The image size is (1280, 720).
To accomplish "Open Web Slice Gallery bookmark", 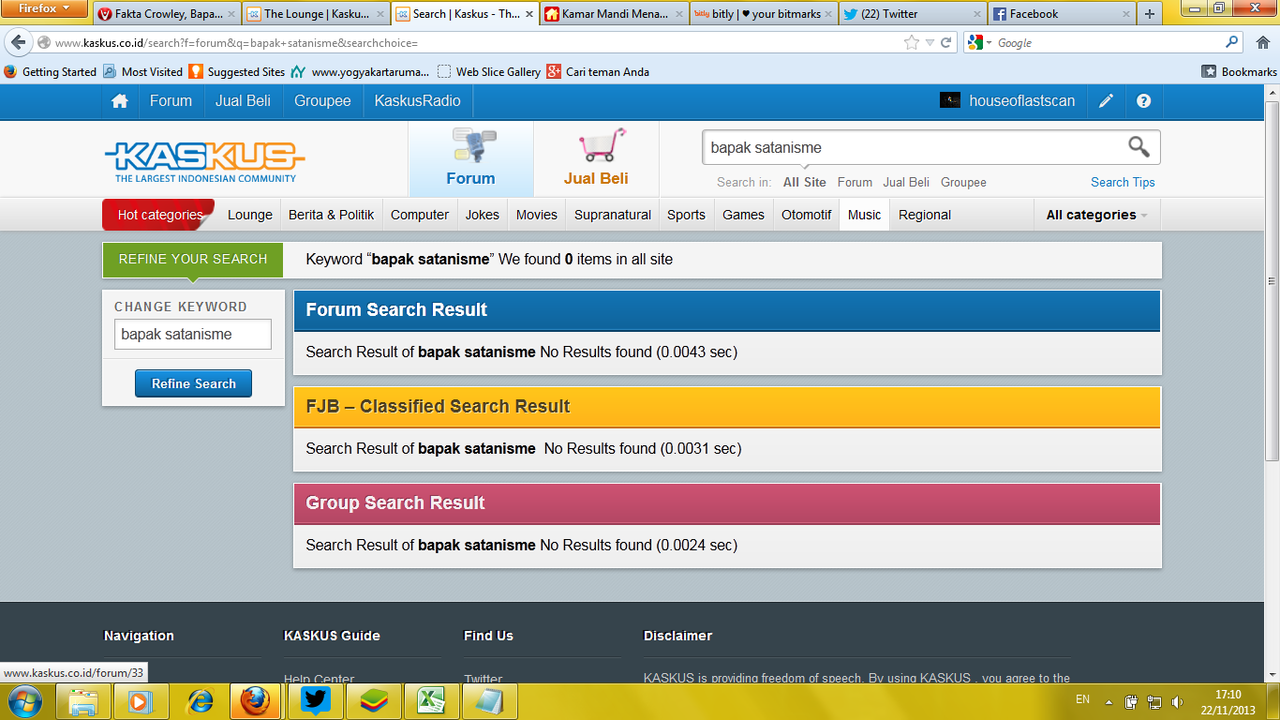I will (x=490, y=72).
